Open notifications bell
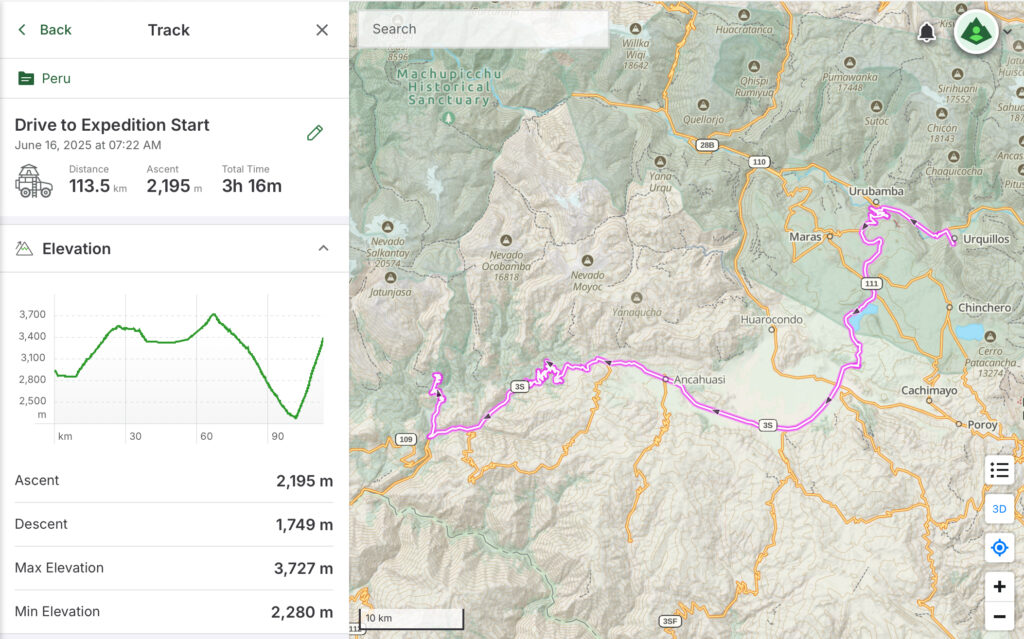 [x=927, y=32]
